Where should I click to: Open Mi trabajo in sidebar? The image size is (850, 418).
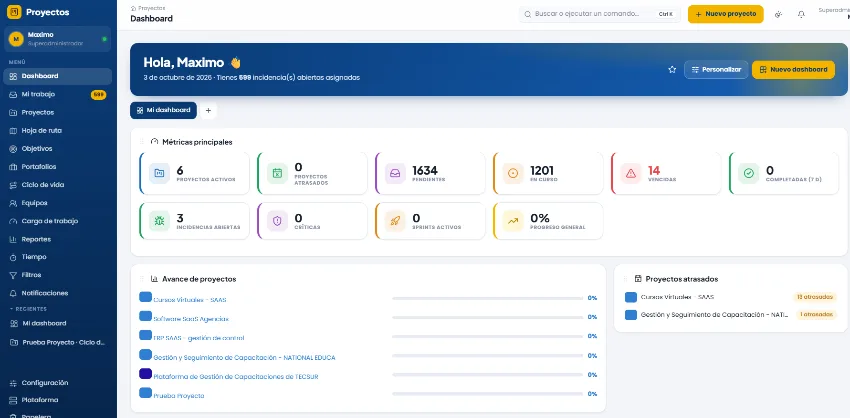coord(57,94)
